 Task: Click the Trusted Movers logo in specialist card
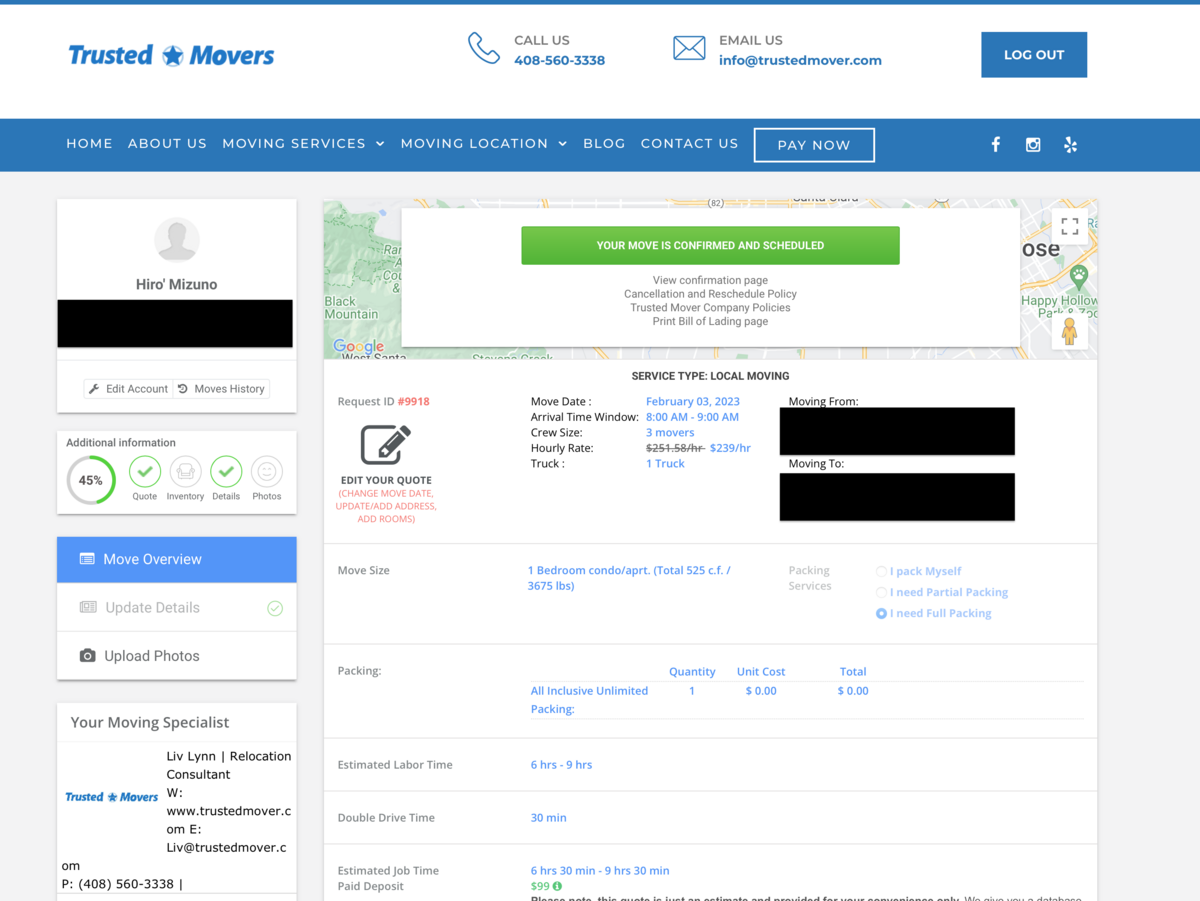111,797
